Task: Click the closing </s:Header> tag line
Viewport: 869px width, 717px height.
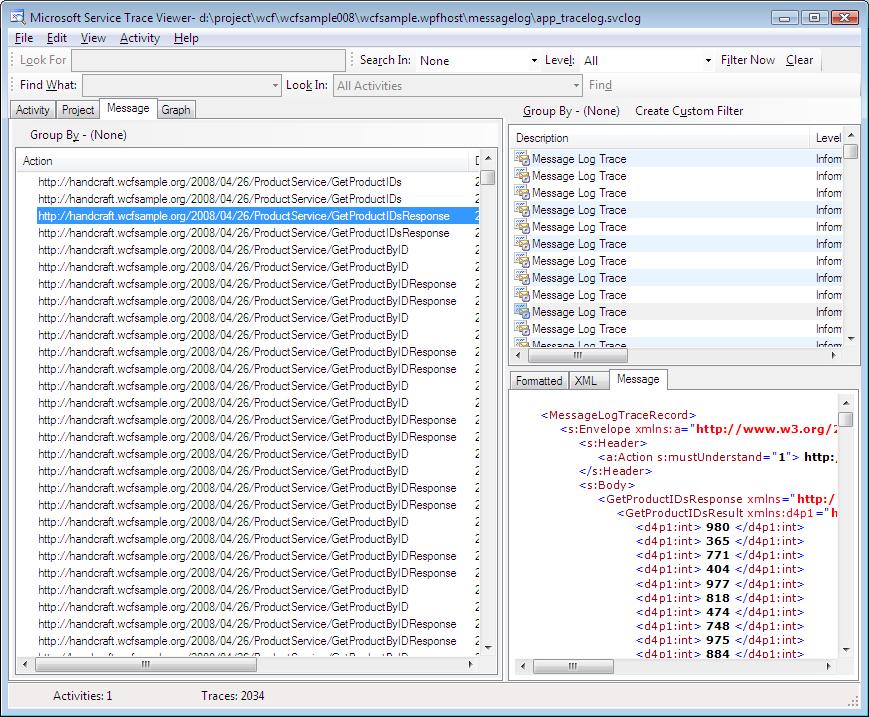Action: pyautogui.click(x=615, y=471)
